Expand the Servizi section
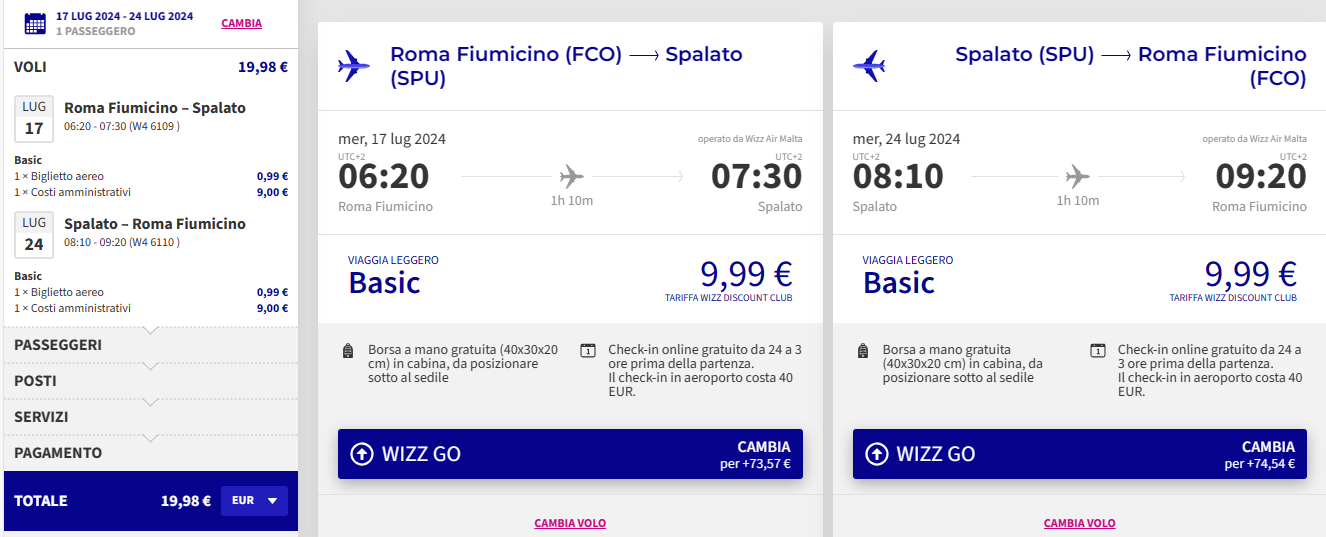The height and width of the screenshot is (537, 1326). [x=150, y=417]
